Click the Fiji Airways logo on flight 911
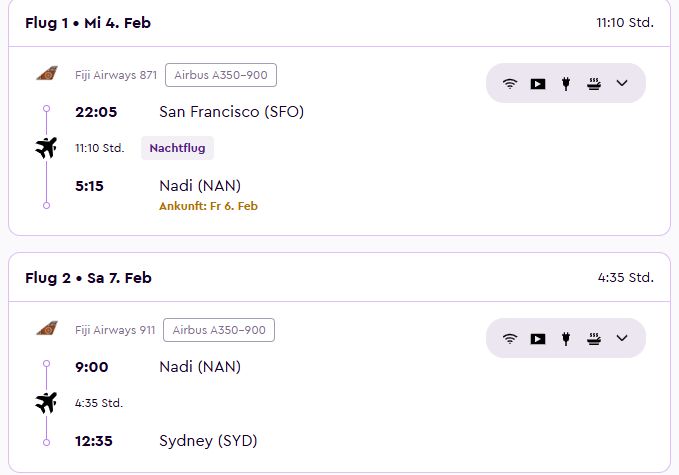679x475 pixels. click(x=47, y=329)
